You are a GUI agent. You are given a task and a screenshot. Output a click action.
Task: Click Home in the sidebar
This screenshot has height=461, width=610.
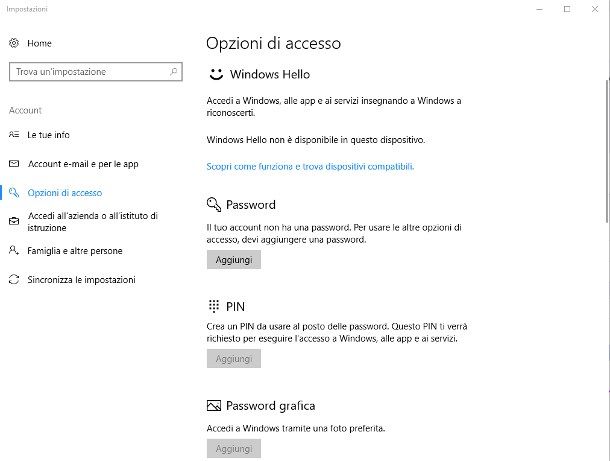point(39,43)
